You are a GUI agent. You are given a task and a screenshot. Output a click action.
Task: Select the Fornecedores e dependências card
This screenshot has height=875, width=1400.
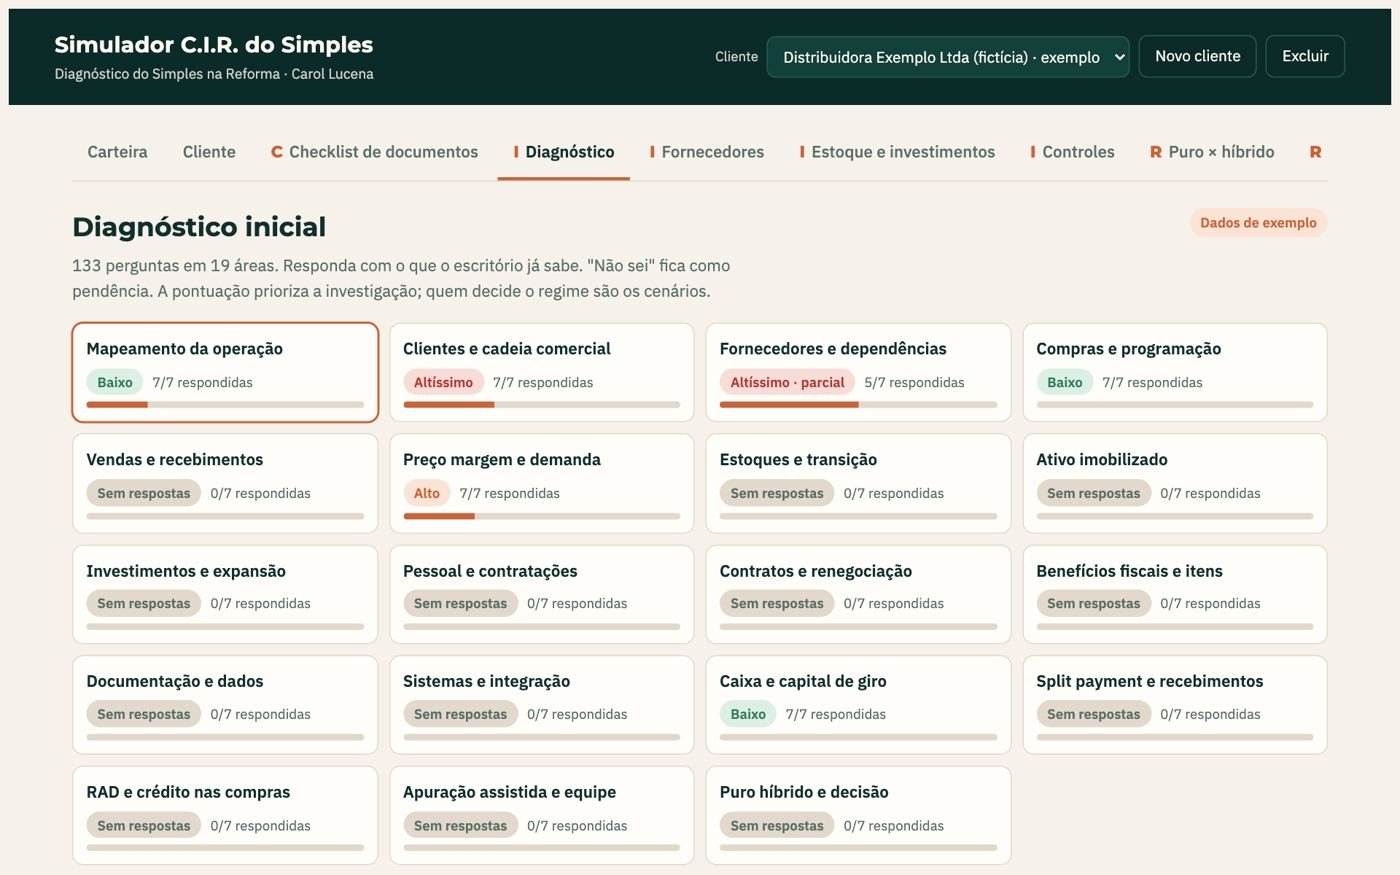click(x=858, y=372)
